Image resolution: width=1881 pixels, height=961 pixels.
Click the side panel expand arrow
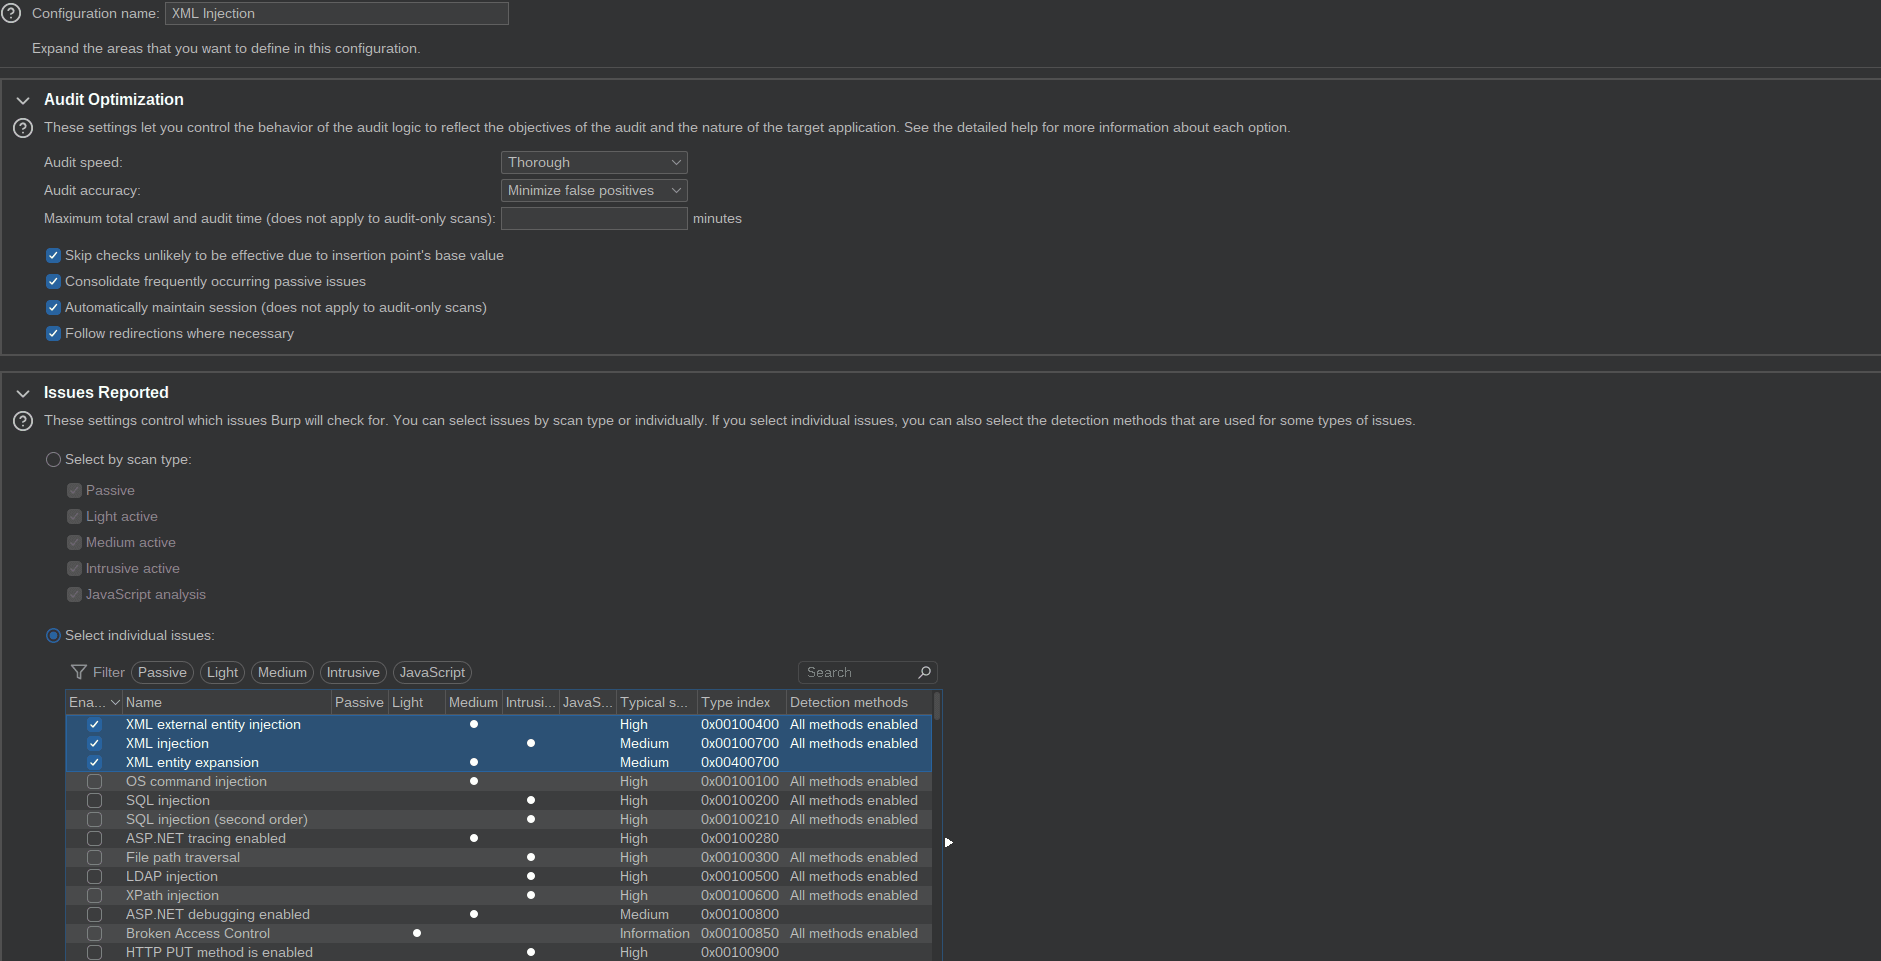(948, 842)
